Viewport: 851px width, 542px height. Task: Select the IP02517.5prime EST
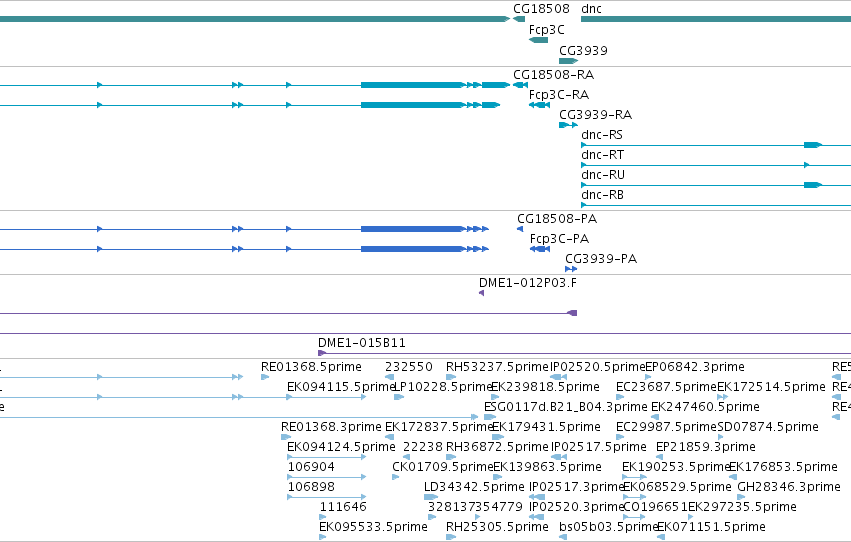tap(599, 447)
